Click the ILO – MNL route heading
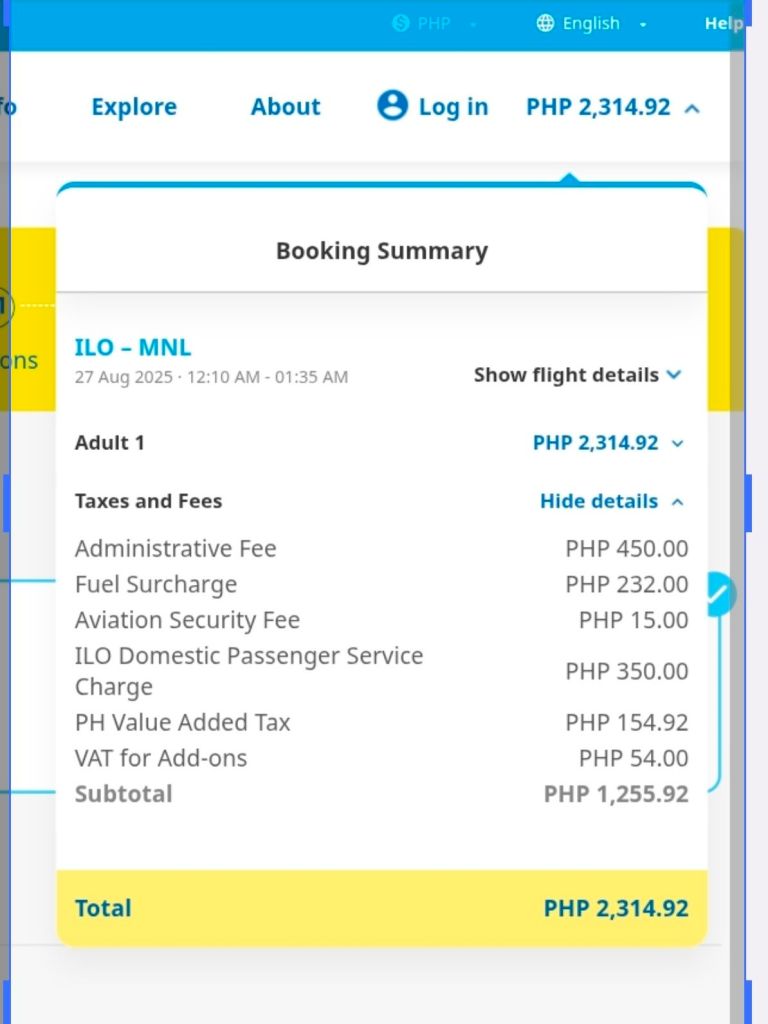Image resolution: width=768 pixels, height=1024 pixels. 133,348
